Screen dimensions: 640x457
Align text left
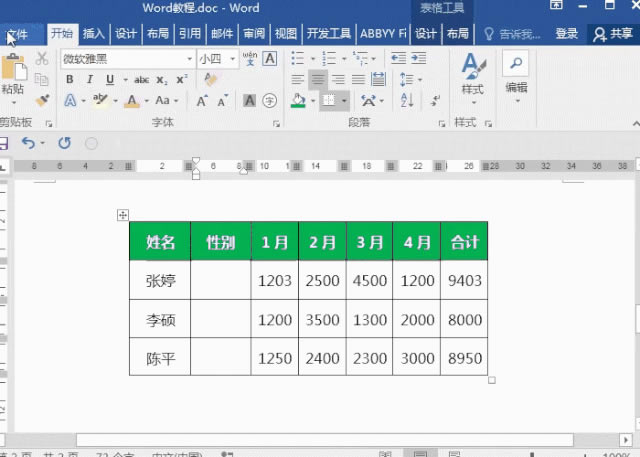(x=298, y=79)
